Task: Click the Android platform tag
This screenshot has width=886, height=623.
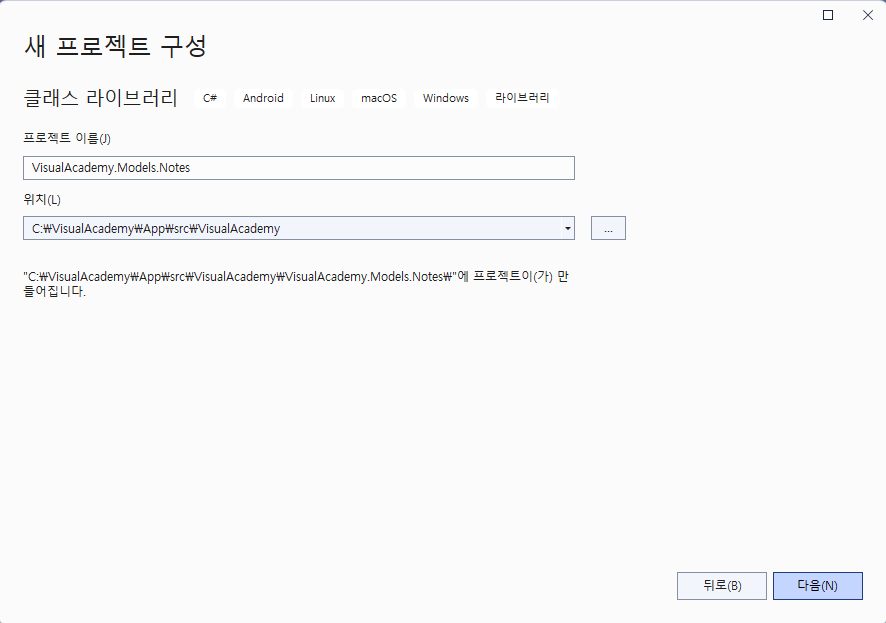Action: (263, 98)
